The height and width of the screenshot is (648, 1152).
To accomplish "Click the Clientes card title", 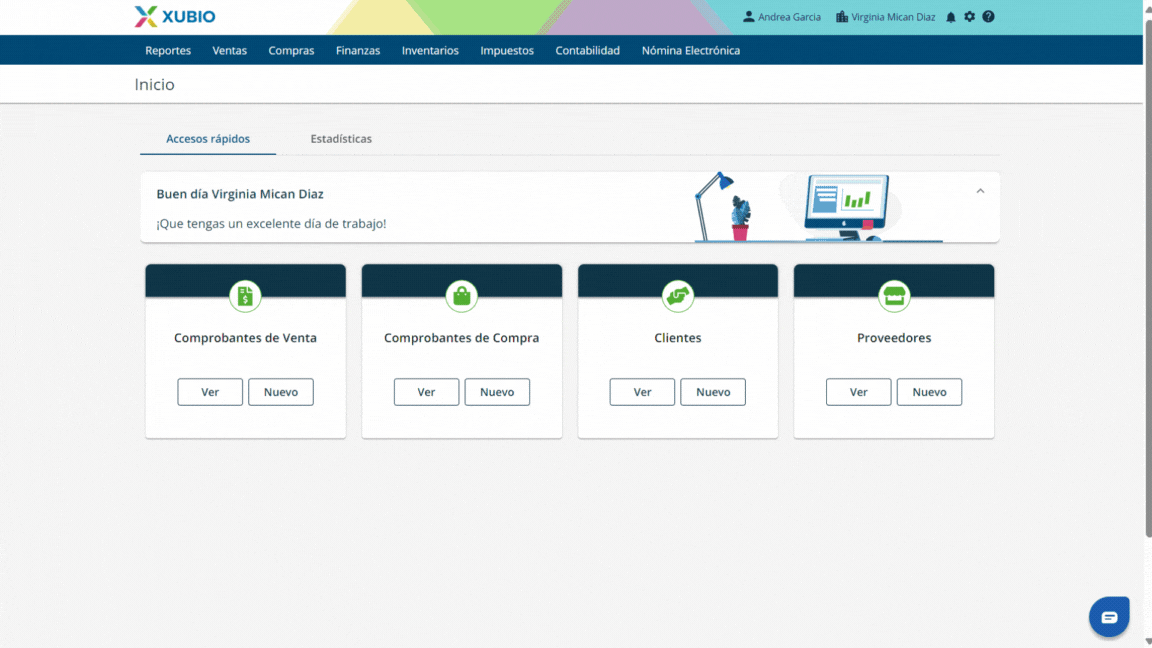I will point(677,338).
